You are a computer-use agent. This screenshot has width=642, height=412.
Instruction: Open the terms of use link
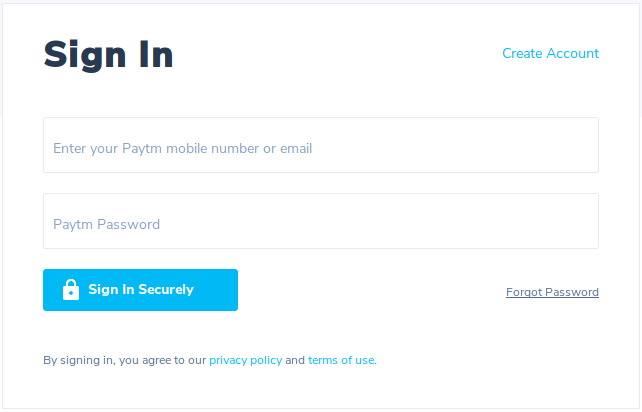click(341, 360)
